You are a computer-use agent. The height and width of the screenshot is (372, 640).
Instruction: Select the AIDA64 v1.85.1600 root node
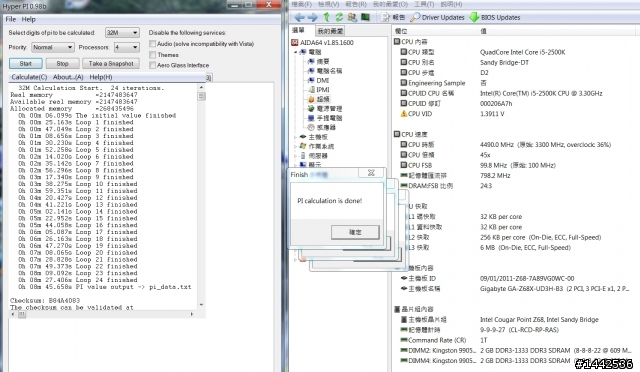[x=322, y=42]
